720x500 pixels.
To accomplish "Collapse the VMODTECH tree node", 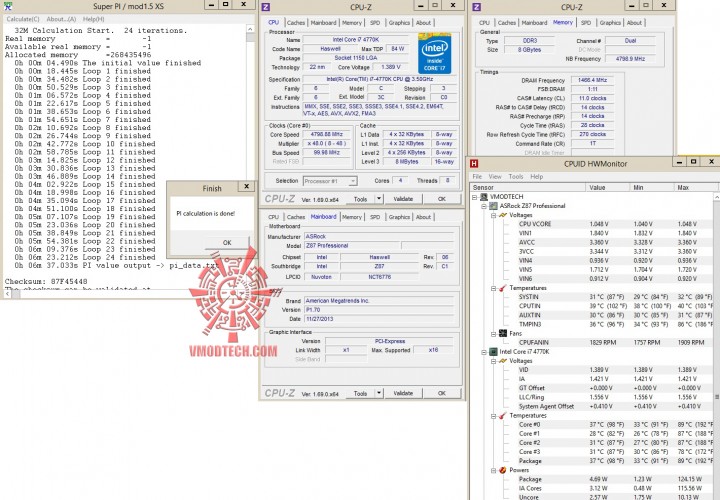I will coord(474,197).
